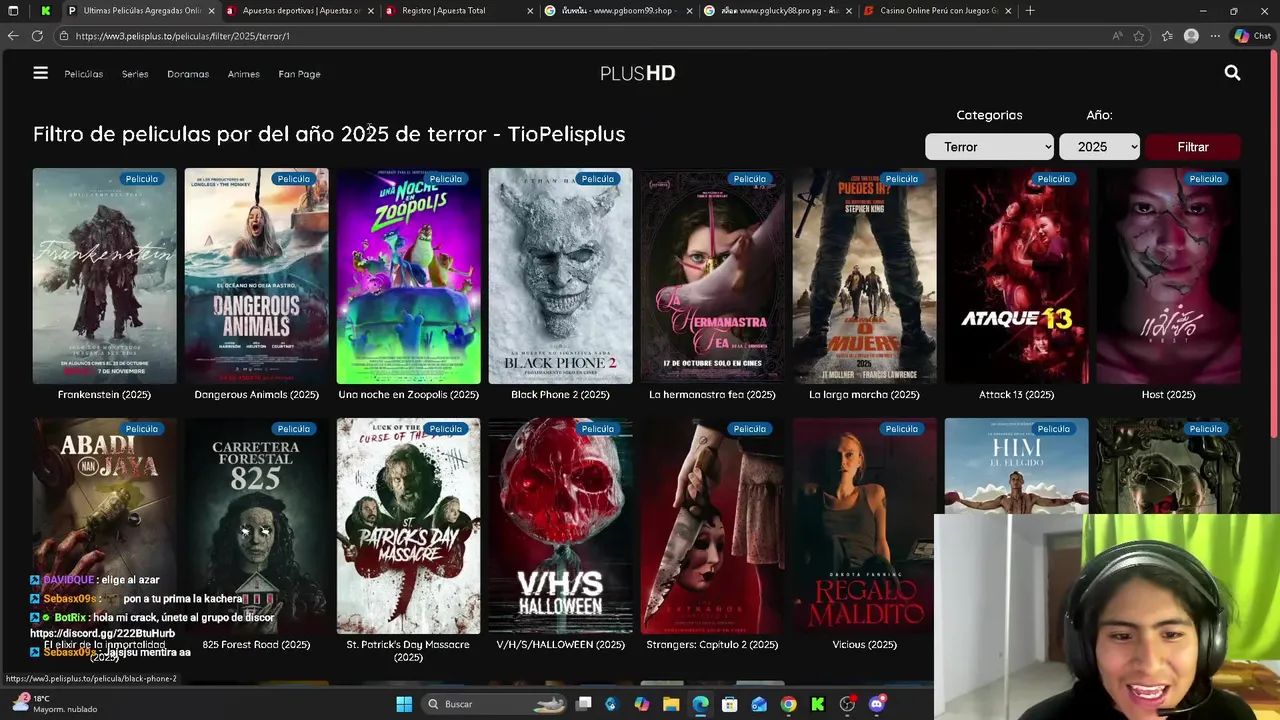Open the new tab with plus icon
The image size is (1280, 720).
(1030, 11)
